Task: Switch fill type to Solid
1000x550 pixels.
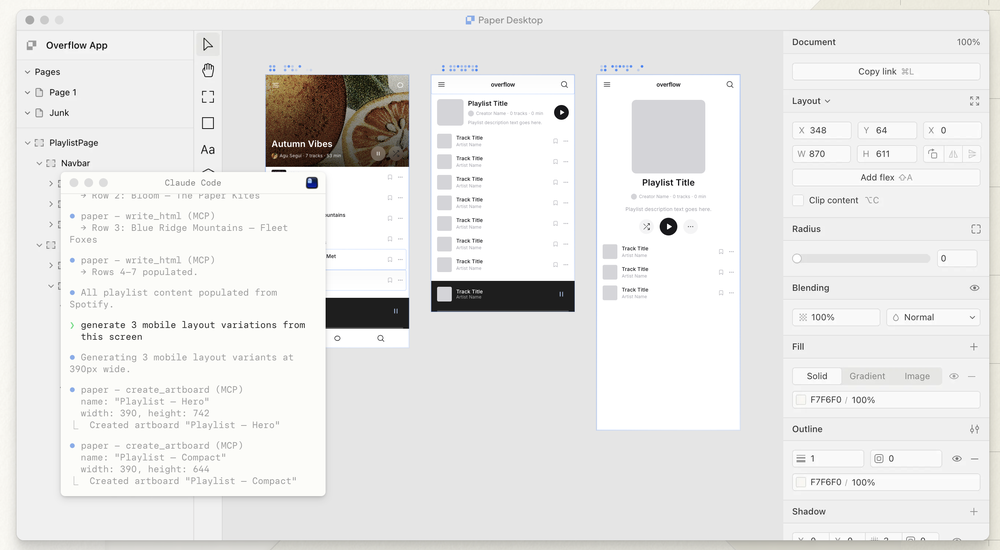Action: tap(816, 376)
